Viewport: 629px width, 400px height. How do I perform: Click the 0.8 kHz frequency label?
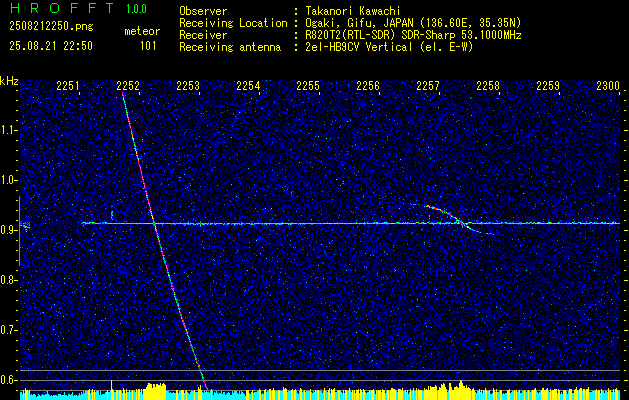pos(8,280)
